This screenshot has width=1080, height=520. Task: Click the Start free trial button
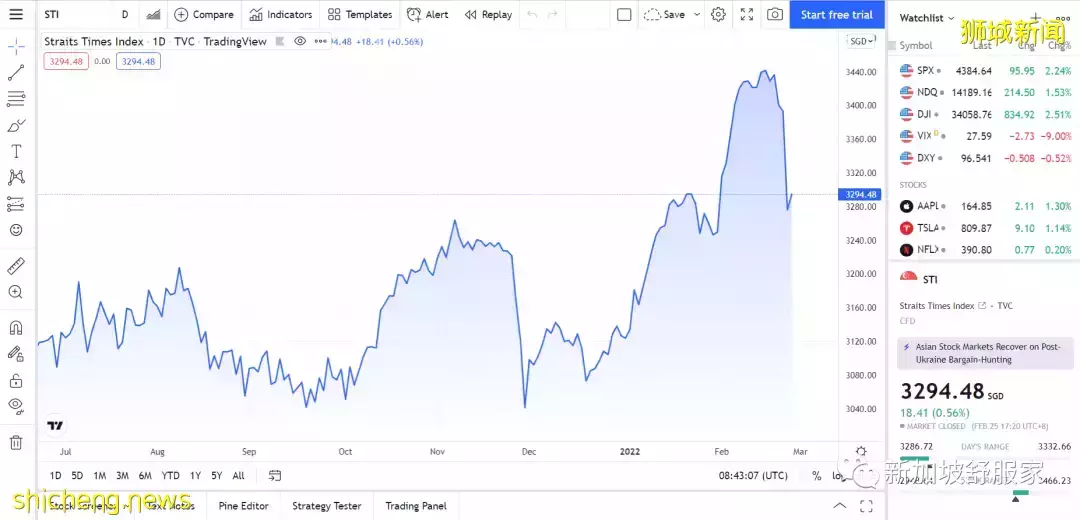coord(836,15)
